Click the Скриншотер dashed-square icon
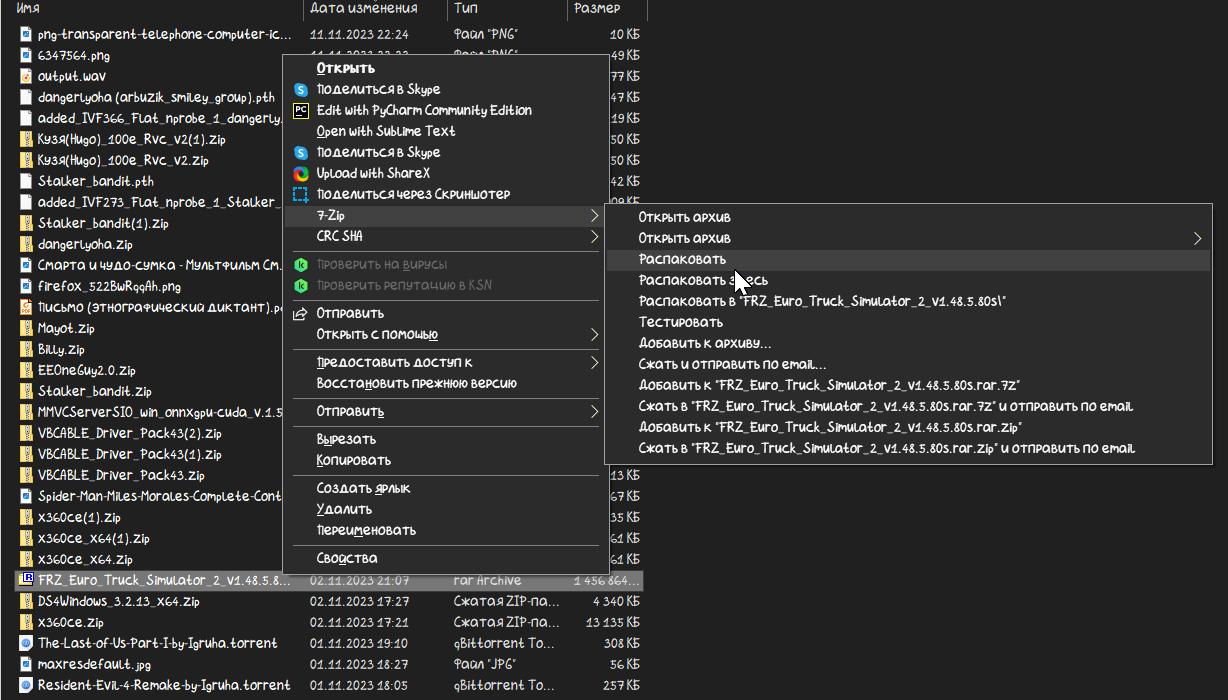The height and width of the screenshot is (700, 1228). (x=300, y=194)
